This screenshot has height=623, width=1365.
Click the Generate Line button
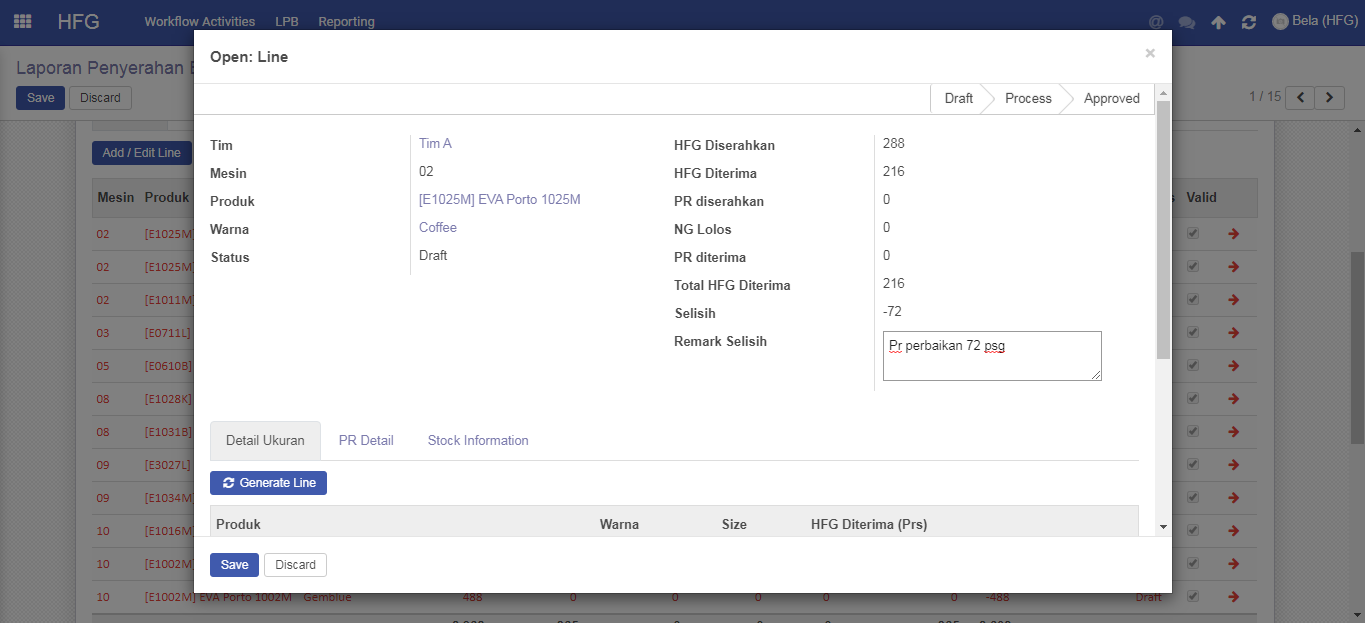268,483
